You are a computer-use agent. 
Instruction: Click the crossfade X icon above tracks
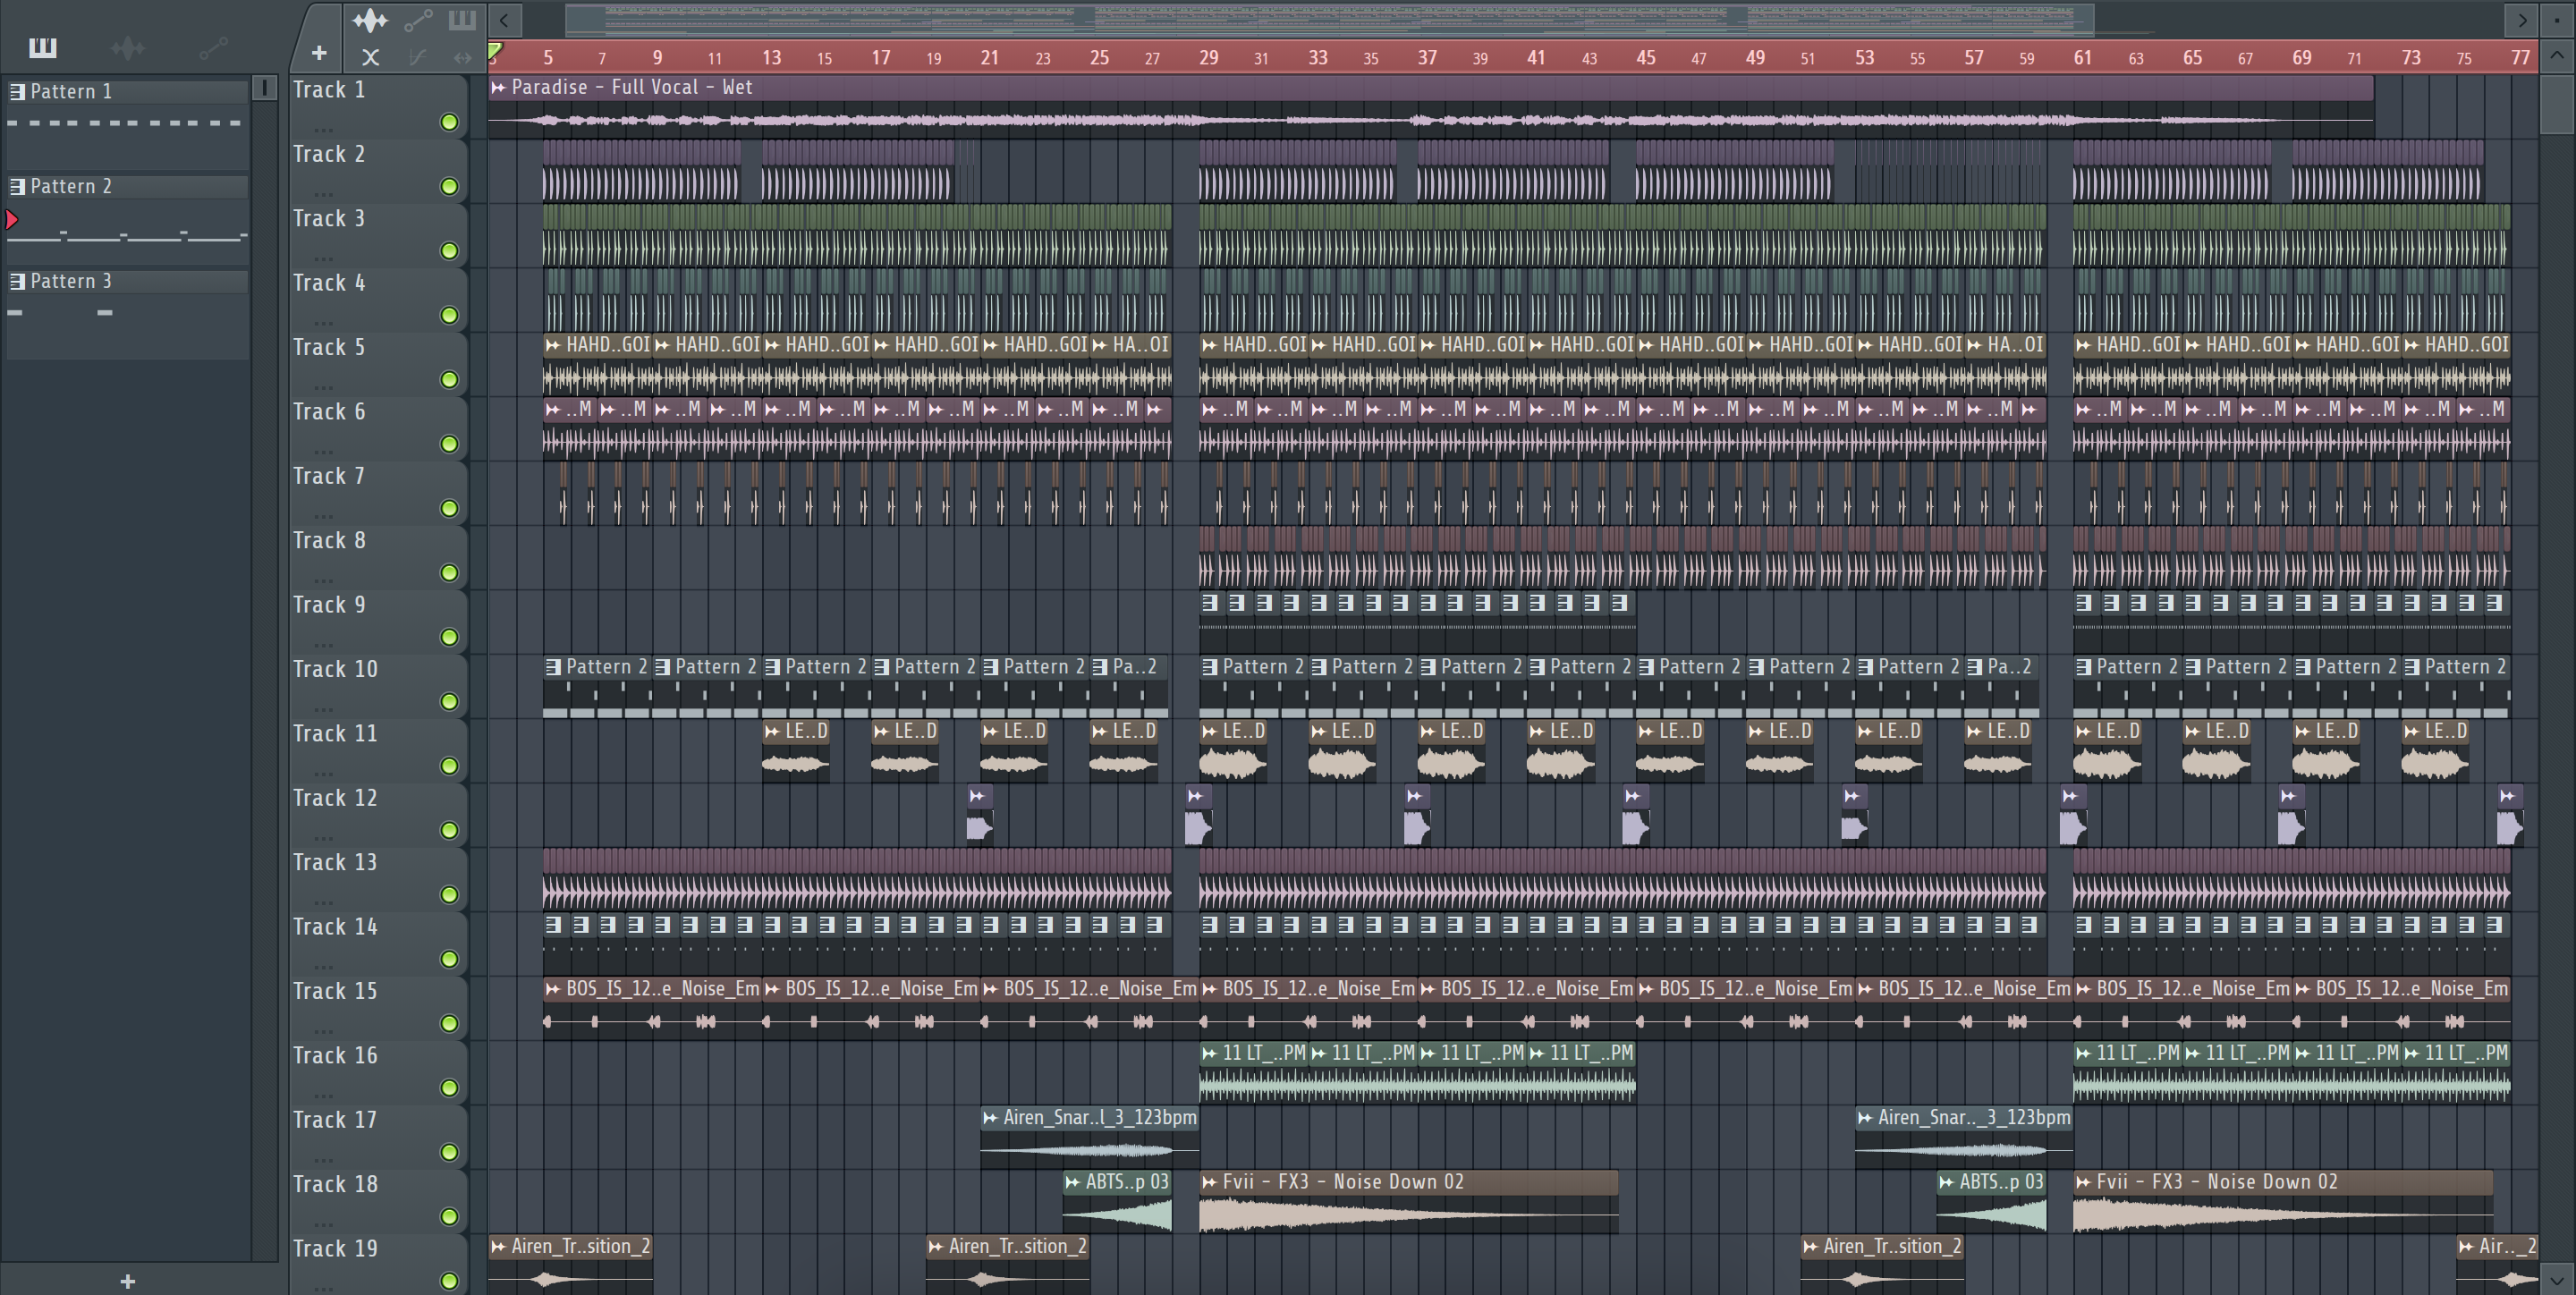370,57
